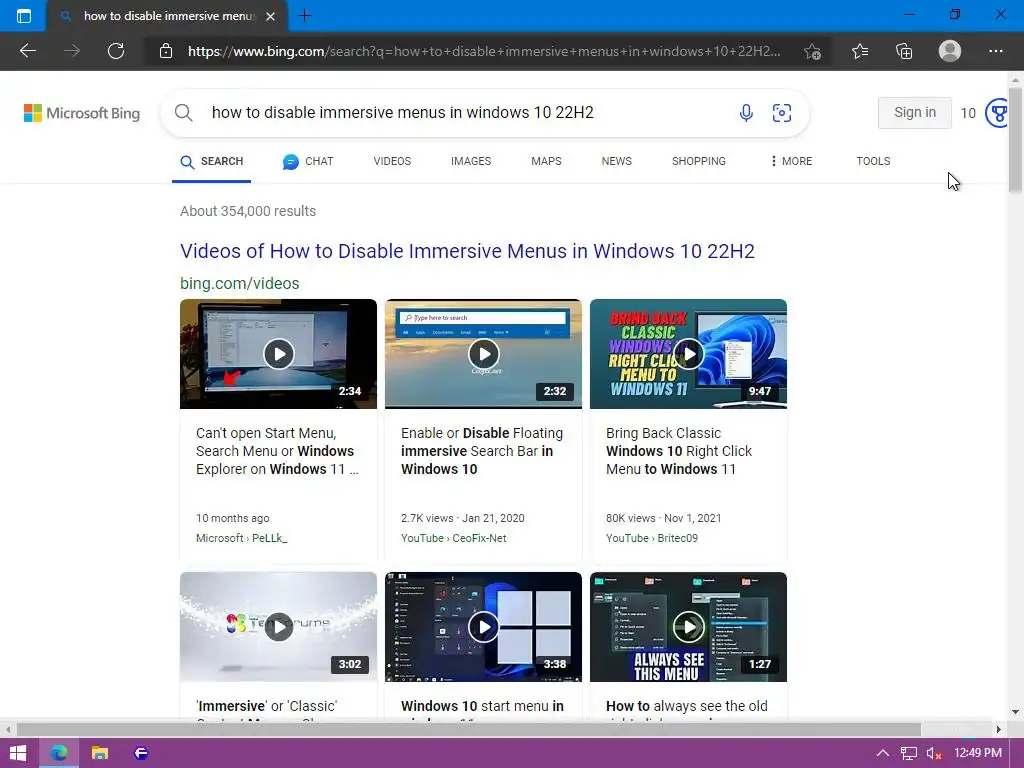Open the Microsoft Rewards trophy icon
1024x768 pixels.
pyautogui.click(x=997, y=113)
